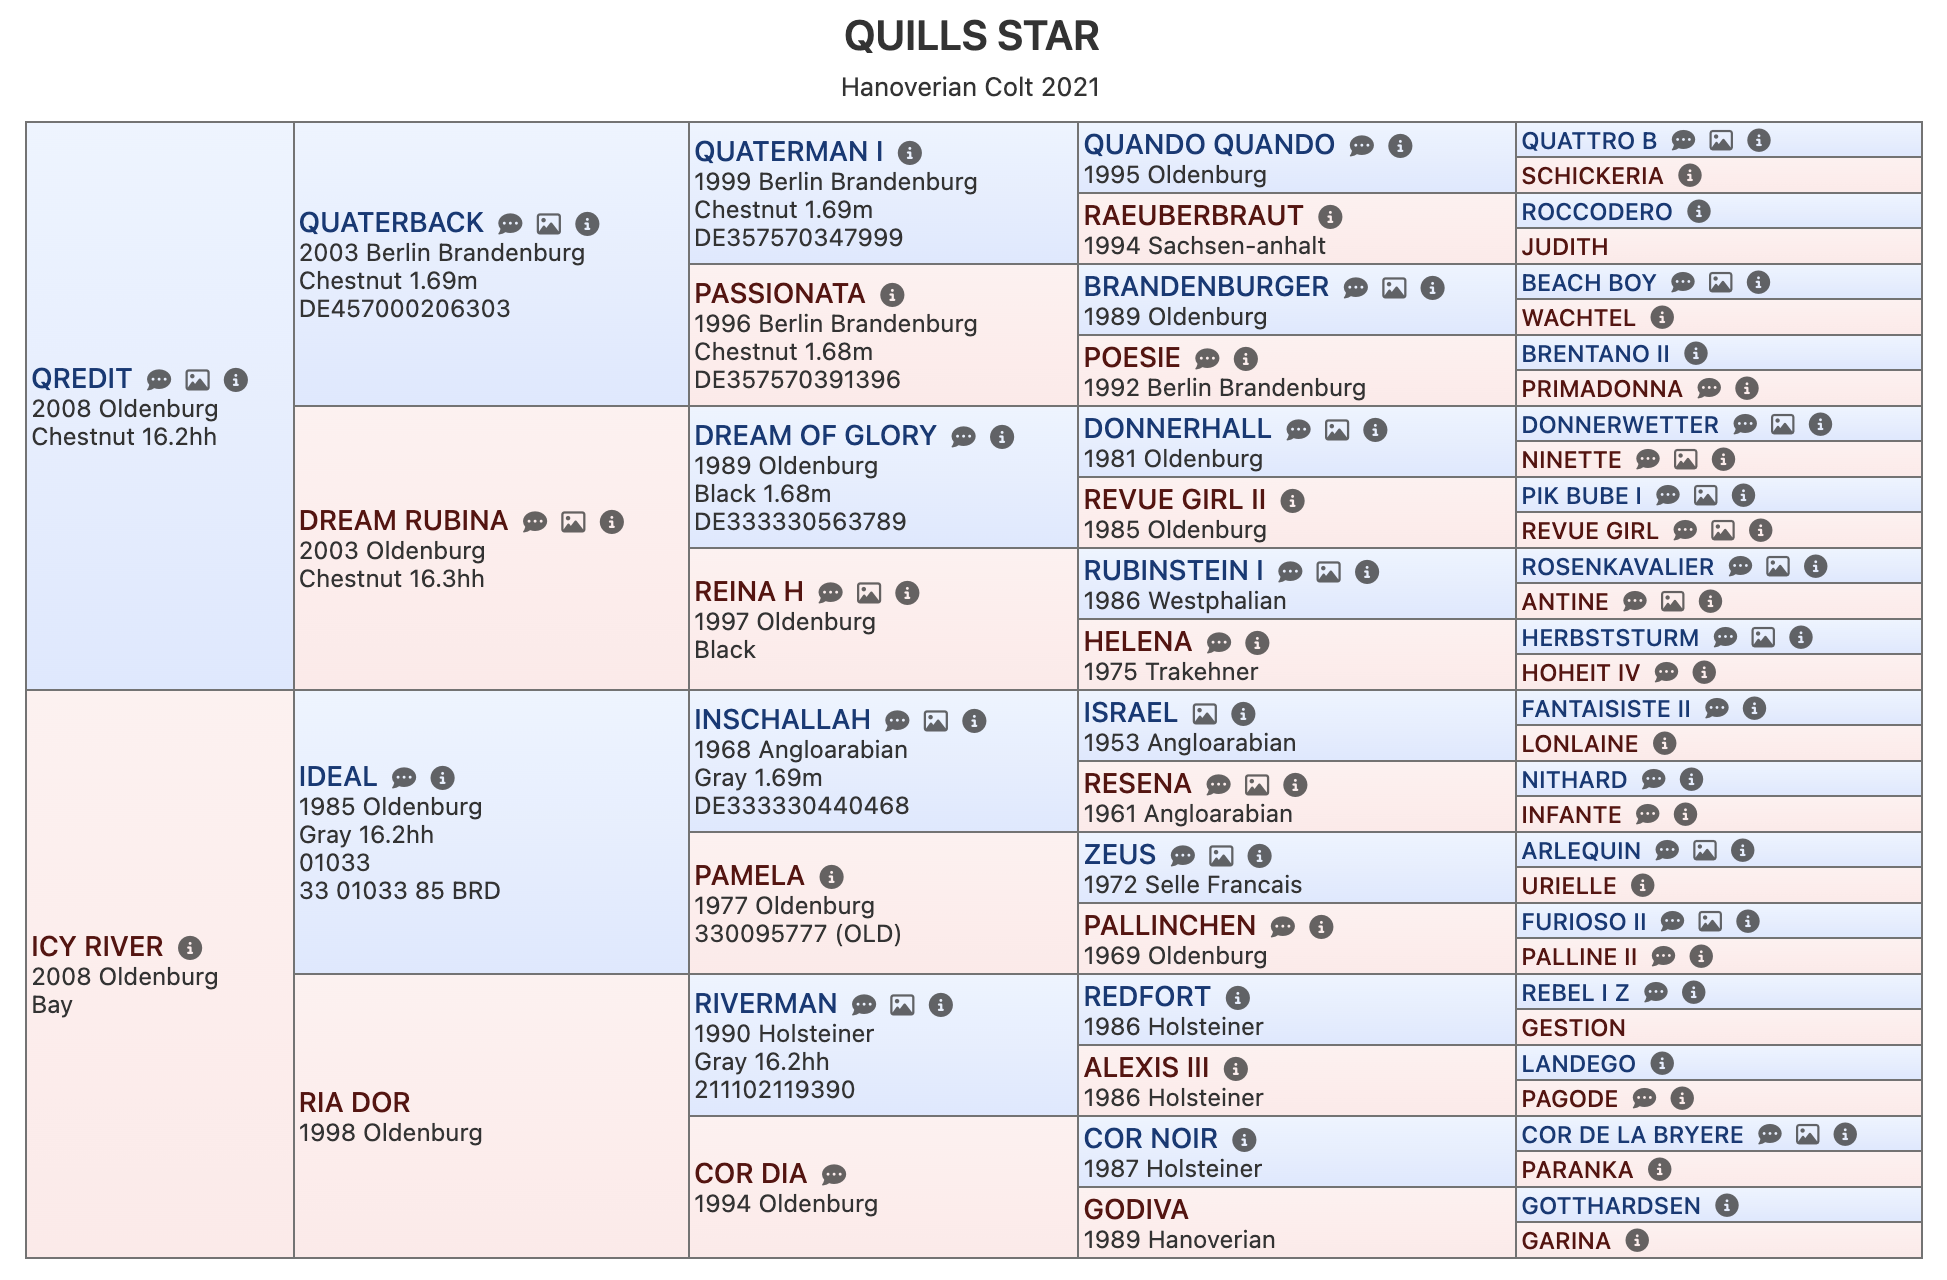Open photo icon next to ISRAEL

tap(1205, 714)
